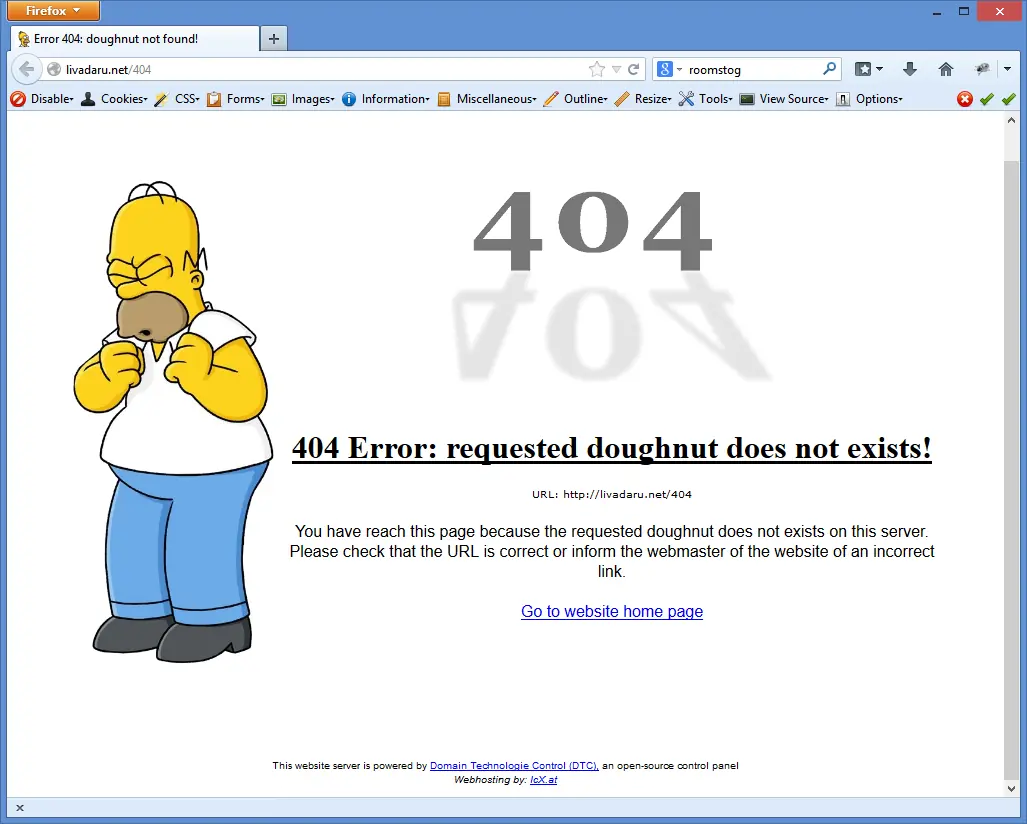Viewport: 1027px width, 824px height.
Task: Open the View Source menu
Action: 785,99
